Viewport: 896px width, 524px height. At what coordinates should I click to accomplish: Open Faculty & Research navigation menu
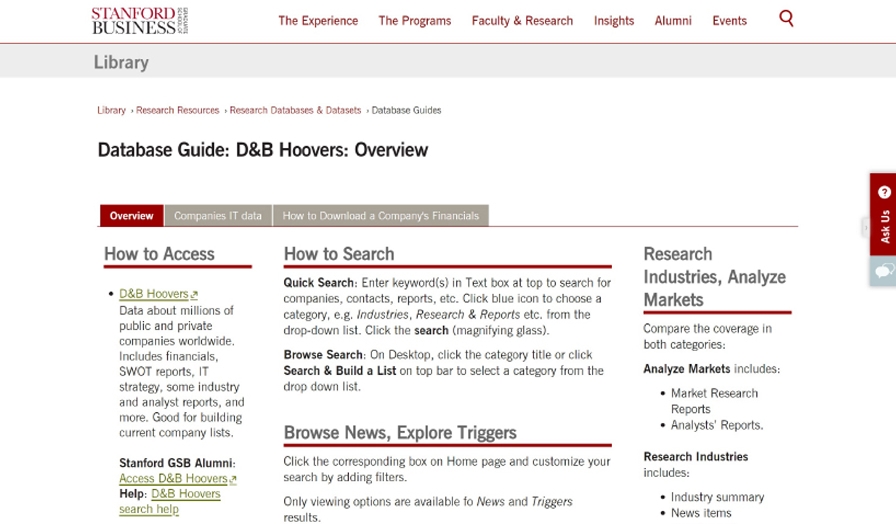[x=522, y=21]
